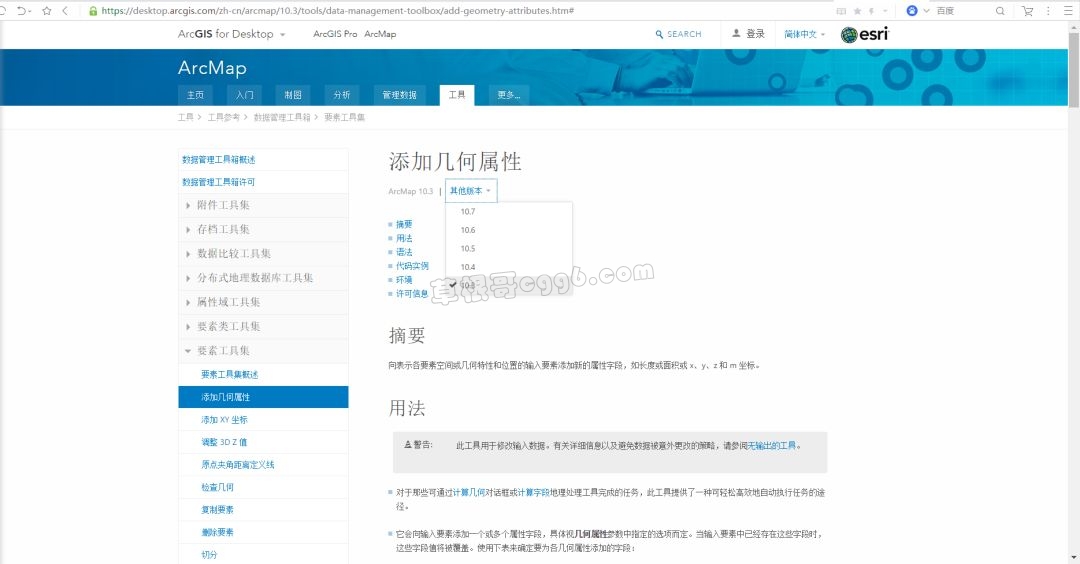Open the ArcGIS for Desktop dropdown
Screen dimensions: 1080x564
(x=231, y=34)
